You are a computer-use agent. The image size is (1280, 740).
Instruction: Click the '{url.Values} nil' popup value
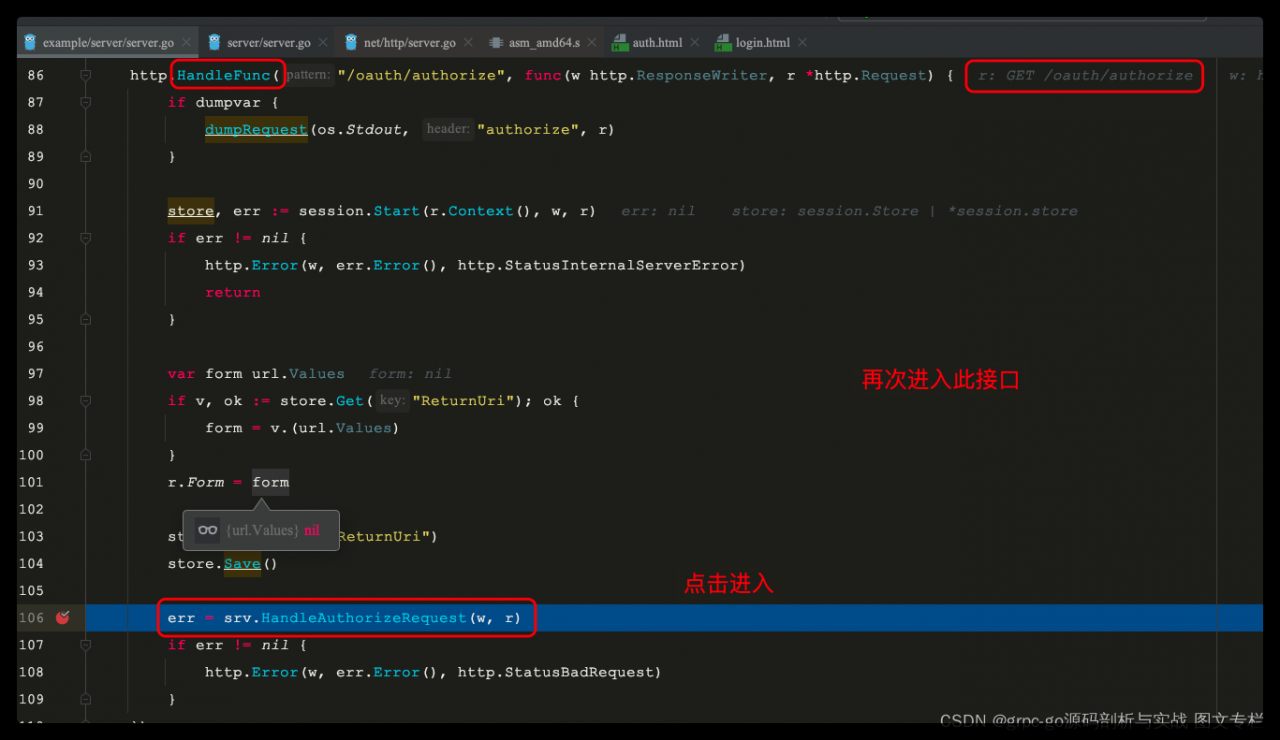pos(273,530)
